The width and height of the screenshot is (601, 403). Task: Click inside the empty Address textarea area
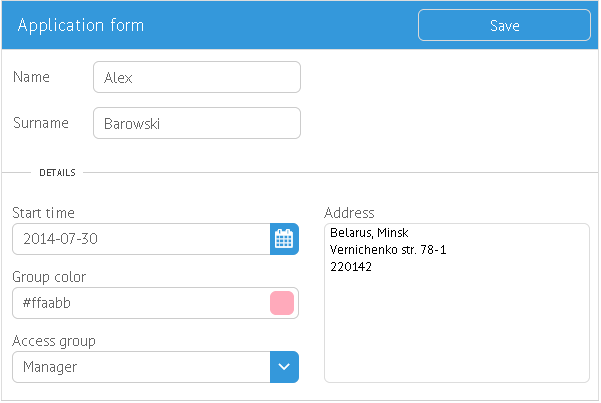pyautogui.click(x=456, y=330)
